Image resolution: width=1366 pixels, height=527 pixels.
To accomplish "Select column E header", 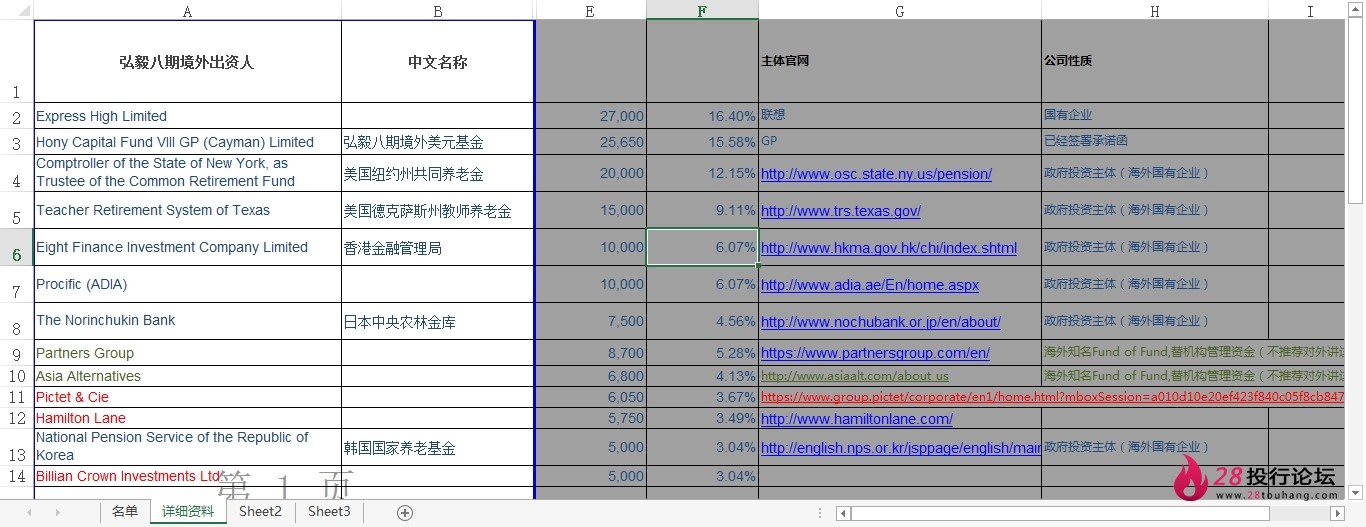I will (x=591, y=10).
